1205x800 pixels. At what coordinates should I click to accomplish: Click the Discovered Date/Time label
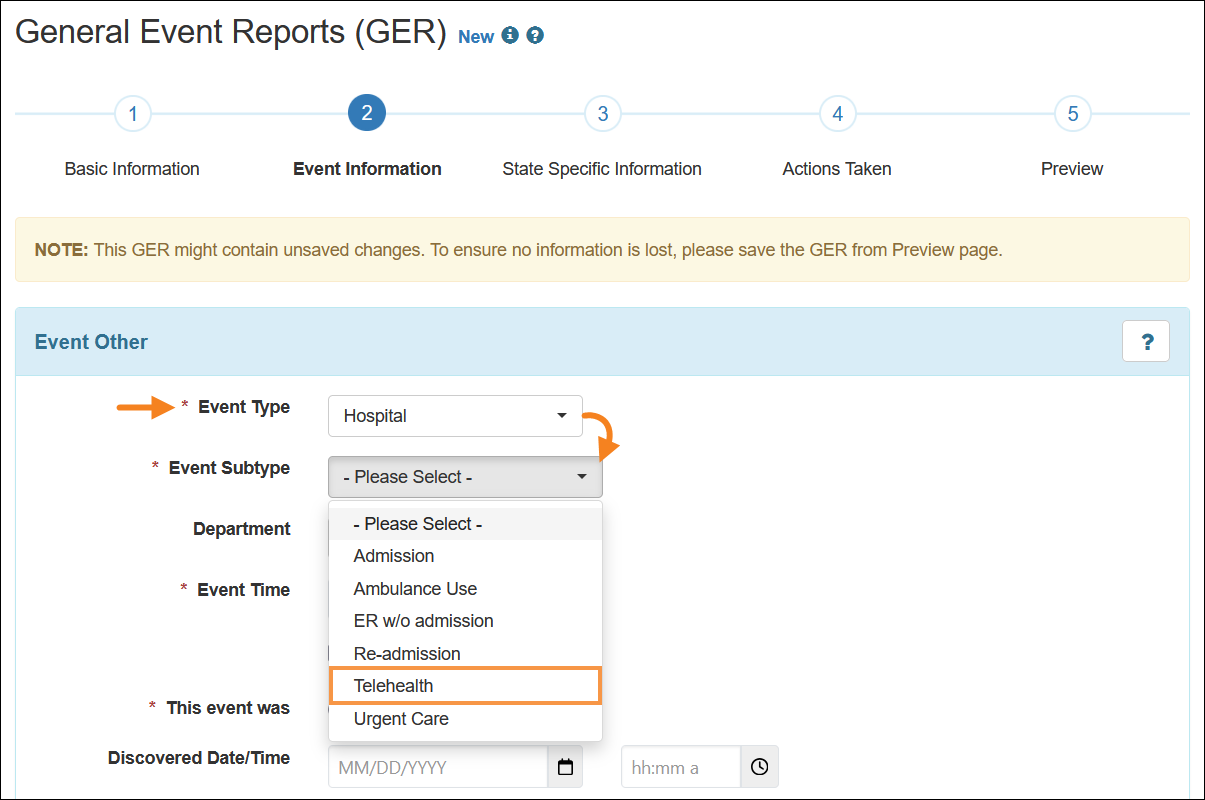(x=199, y=758)
